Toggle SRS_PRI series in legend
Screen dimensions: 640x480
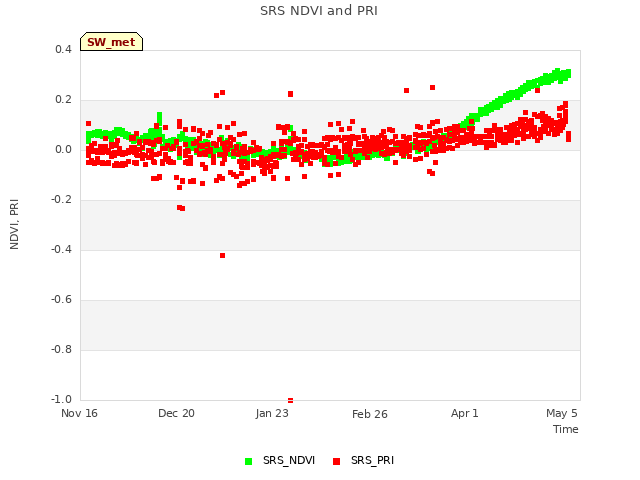(364, 460)
